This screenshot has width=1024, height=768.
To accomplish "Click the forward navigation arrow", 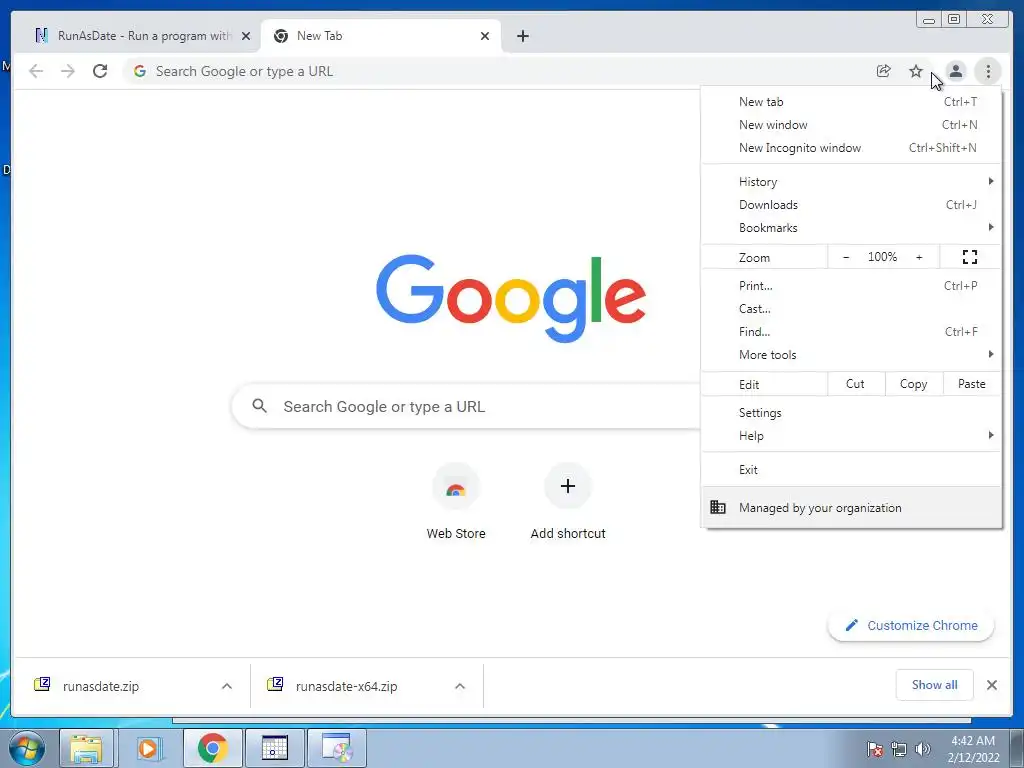I will click(x=68, y=71).
